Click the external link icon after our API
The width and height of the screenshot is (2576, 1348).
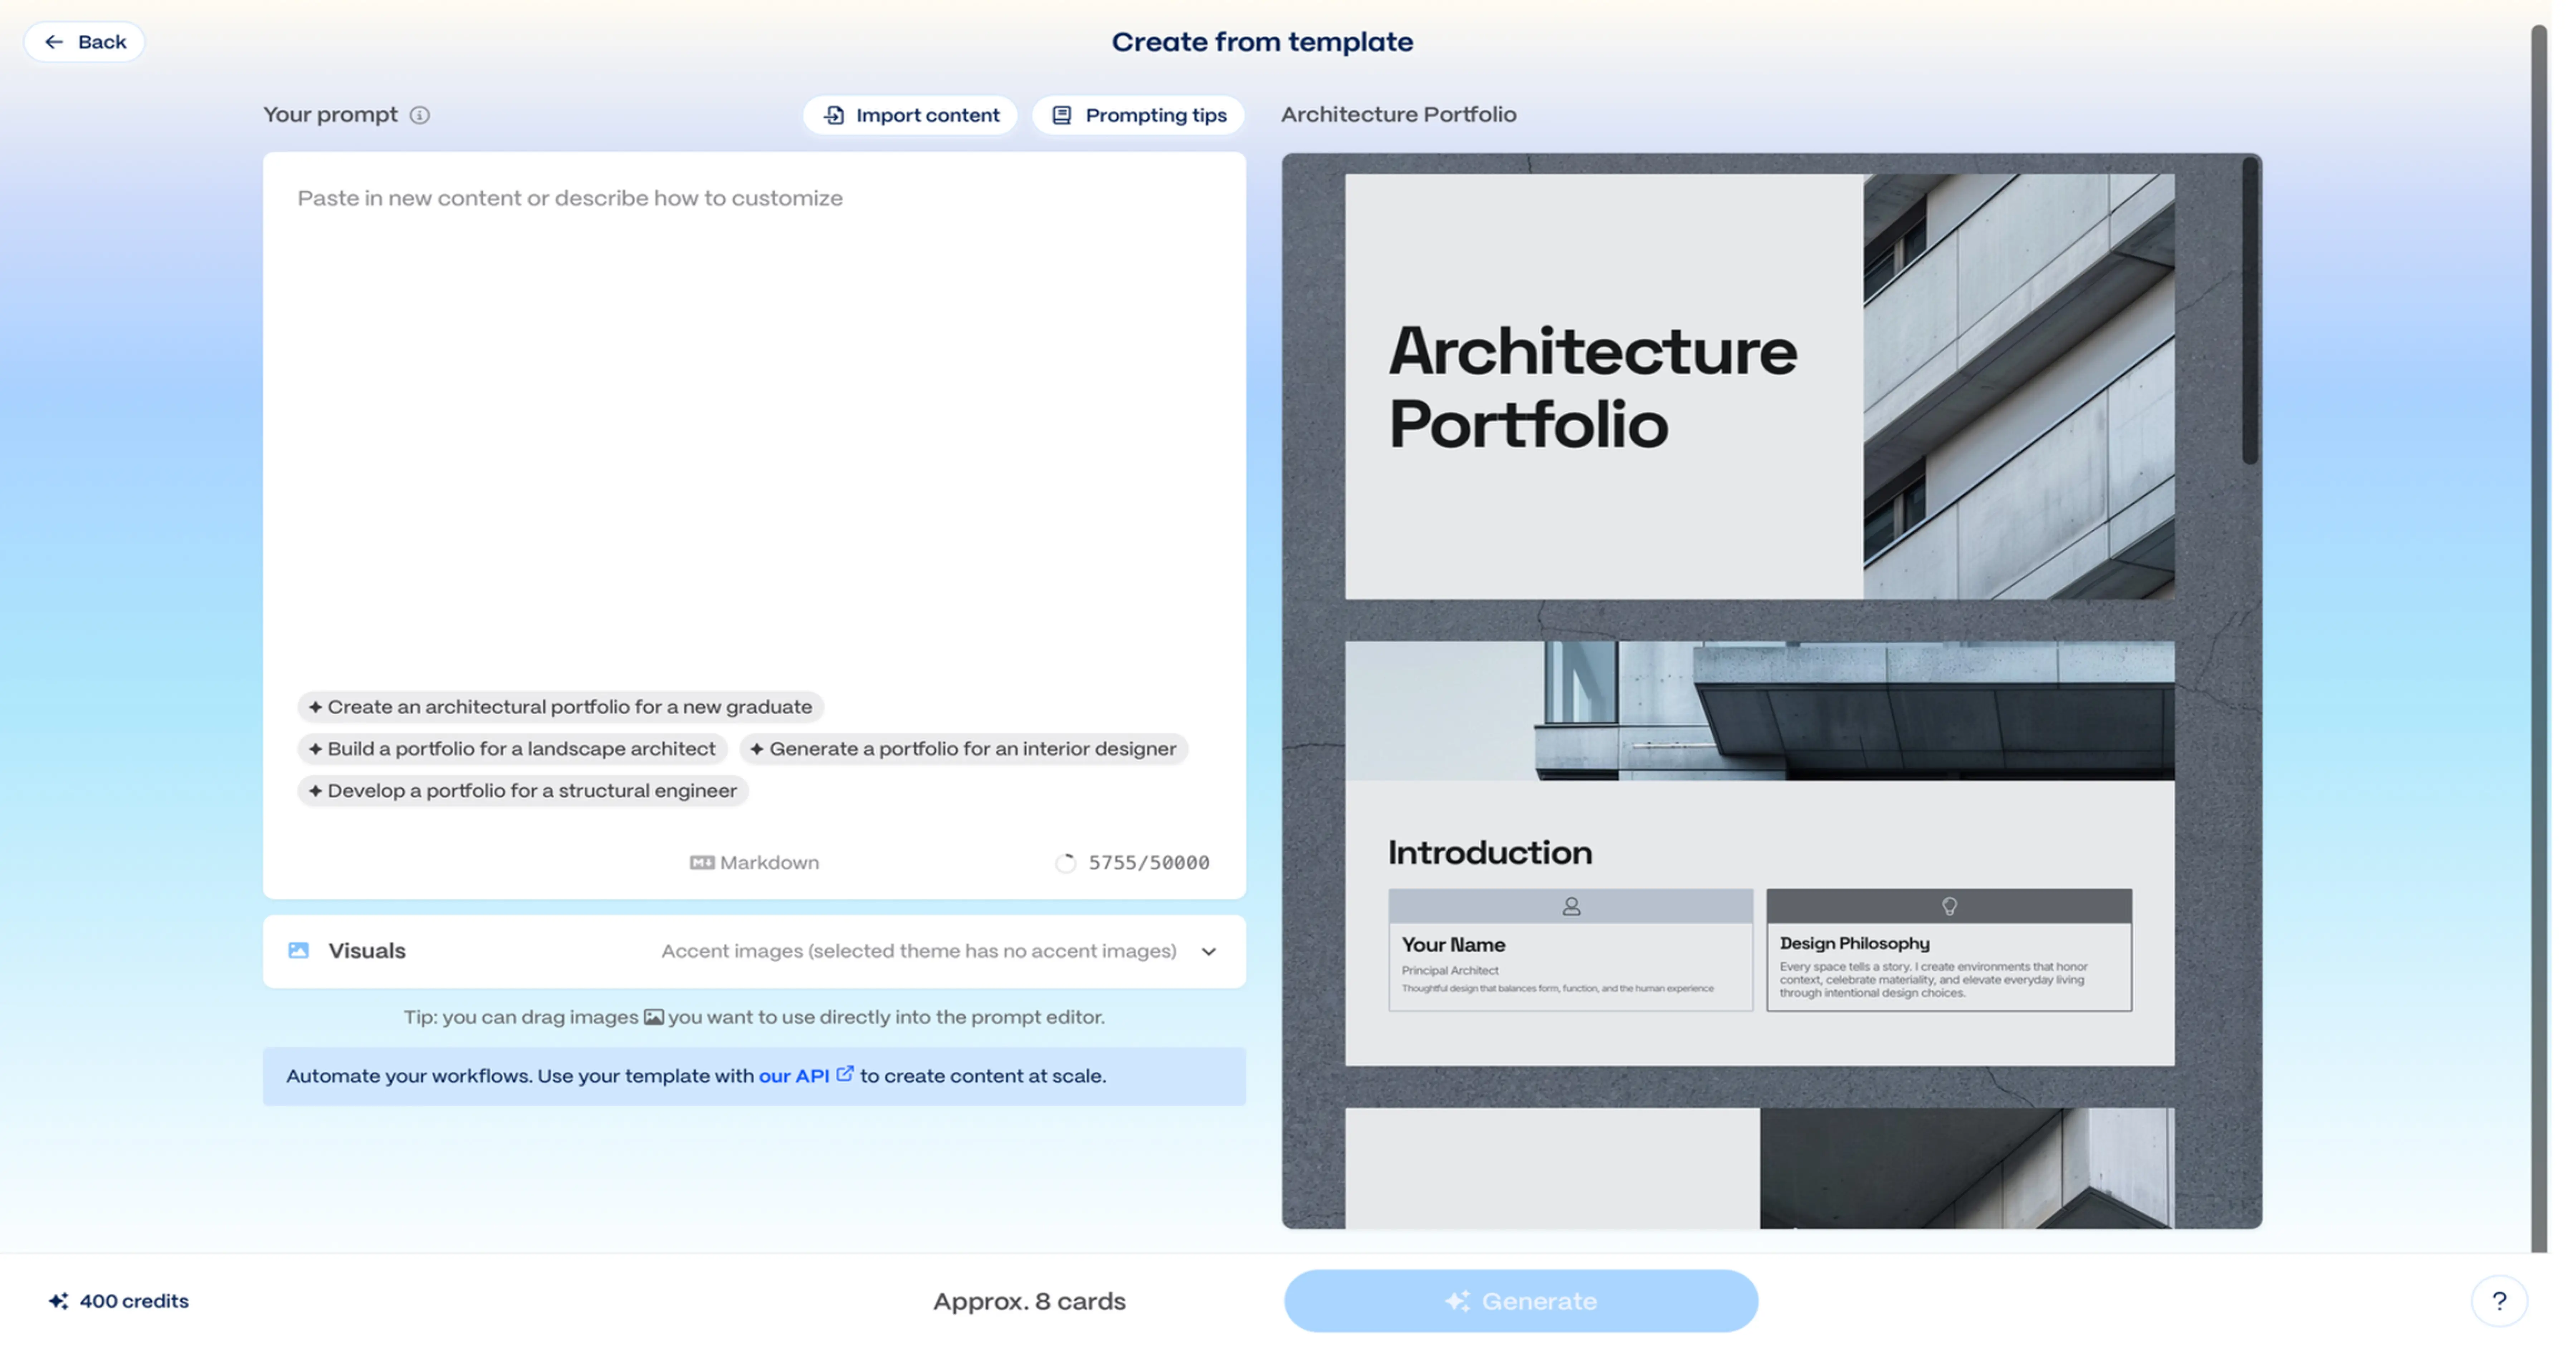(x=845, y=1074)
